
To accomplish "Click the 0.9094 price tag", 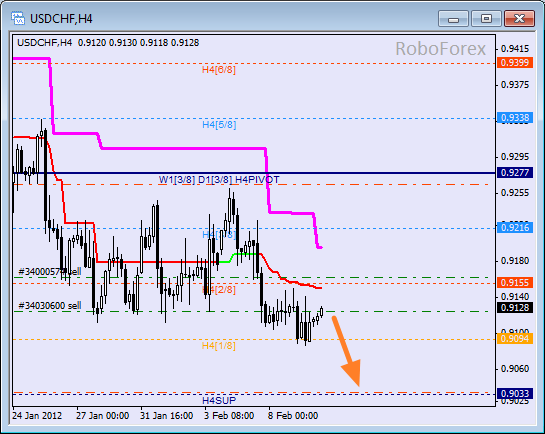I will point(515,338).
